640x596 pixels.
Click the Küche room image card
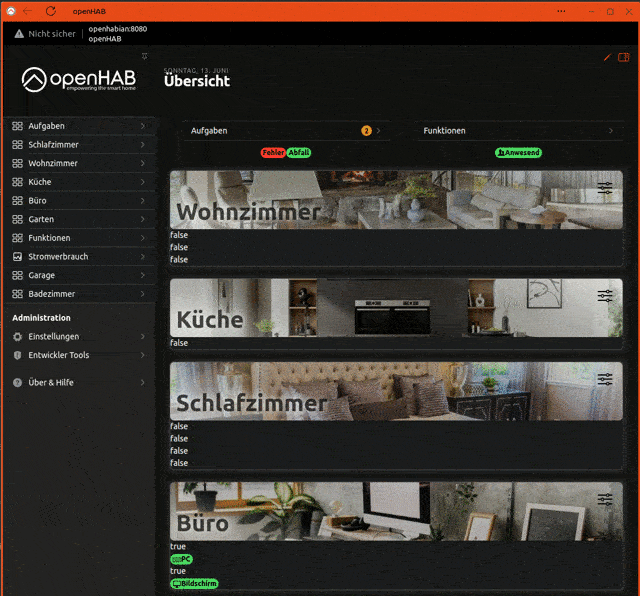pos(396,308)
